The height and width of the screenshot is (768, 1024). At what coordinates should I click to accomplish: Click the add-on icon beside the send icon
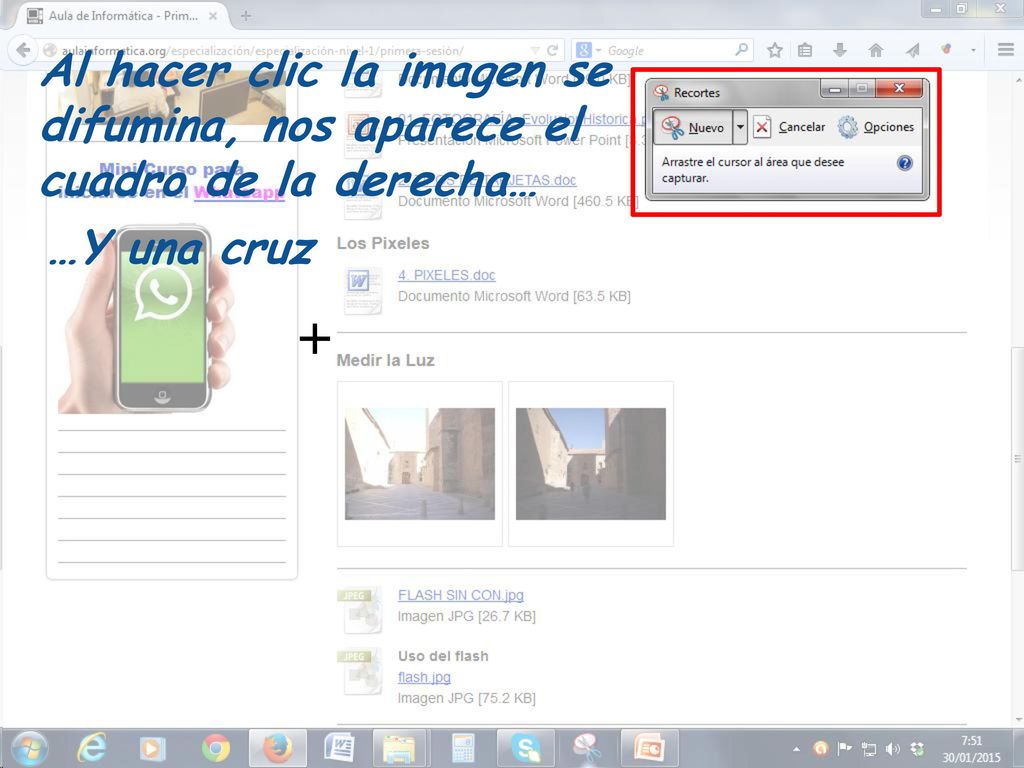point(946,50)
